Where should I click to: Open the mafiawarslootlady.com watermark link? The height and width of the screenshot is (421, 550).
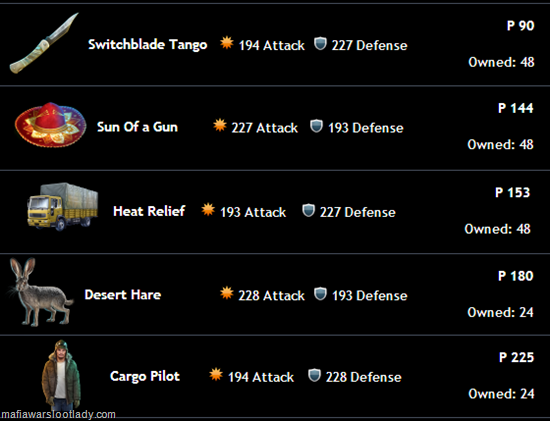click(x=58, y=415)
